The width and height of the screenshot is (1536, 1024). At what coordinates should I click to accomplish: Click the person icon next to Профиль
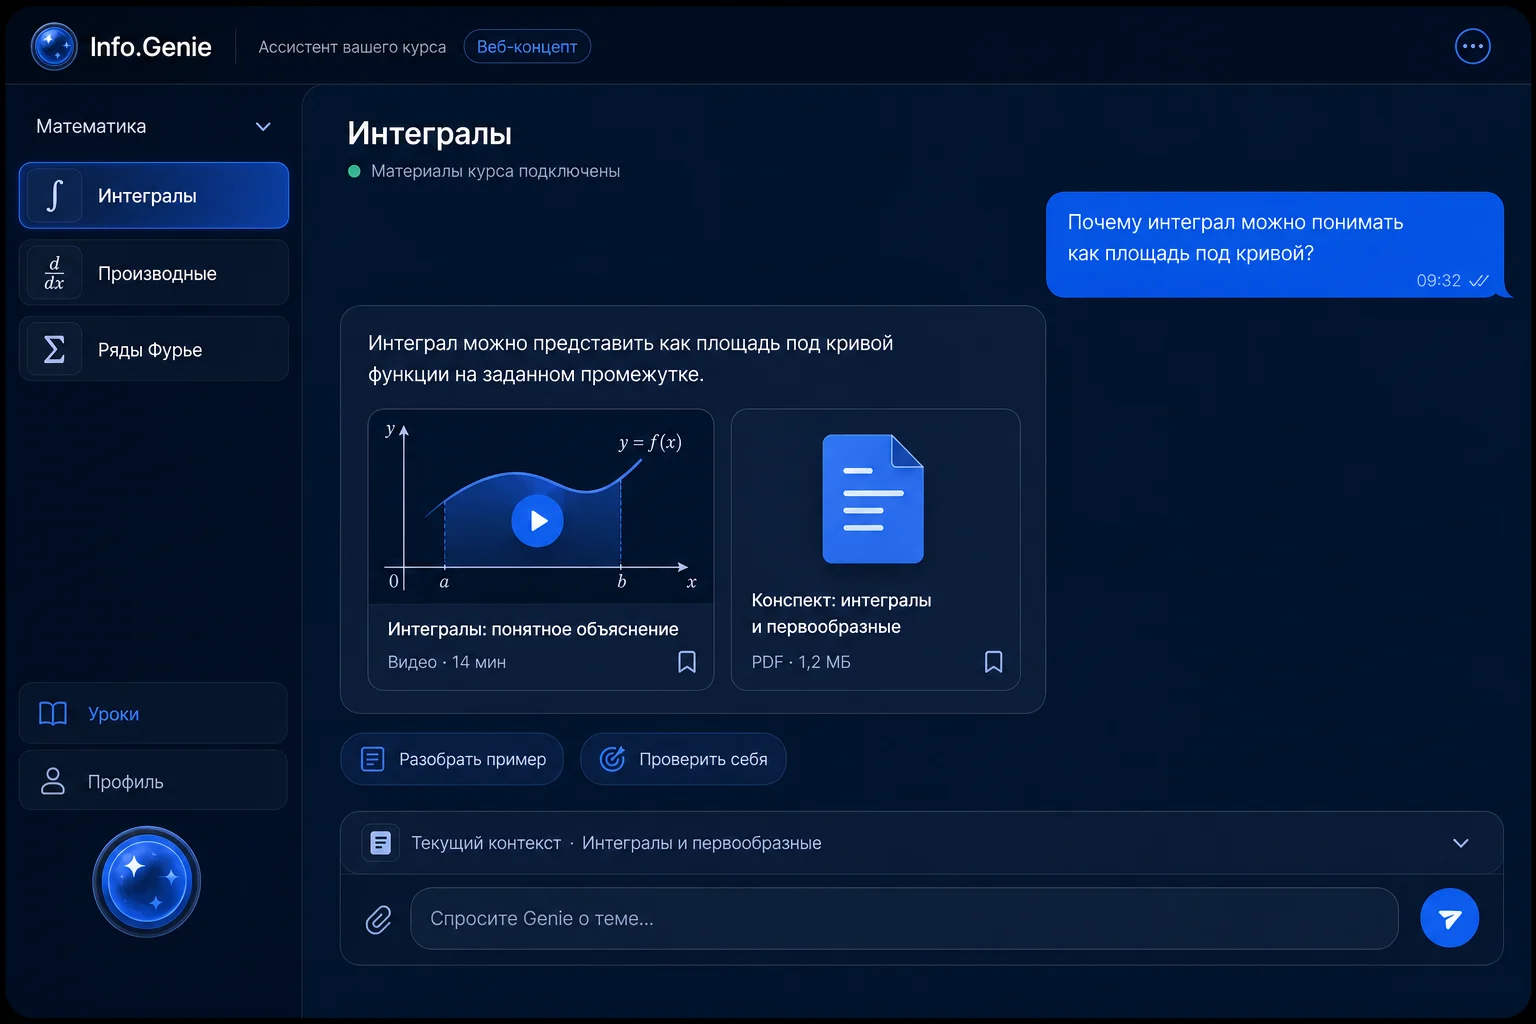click(x=53, y=781)
